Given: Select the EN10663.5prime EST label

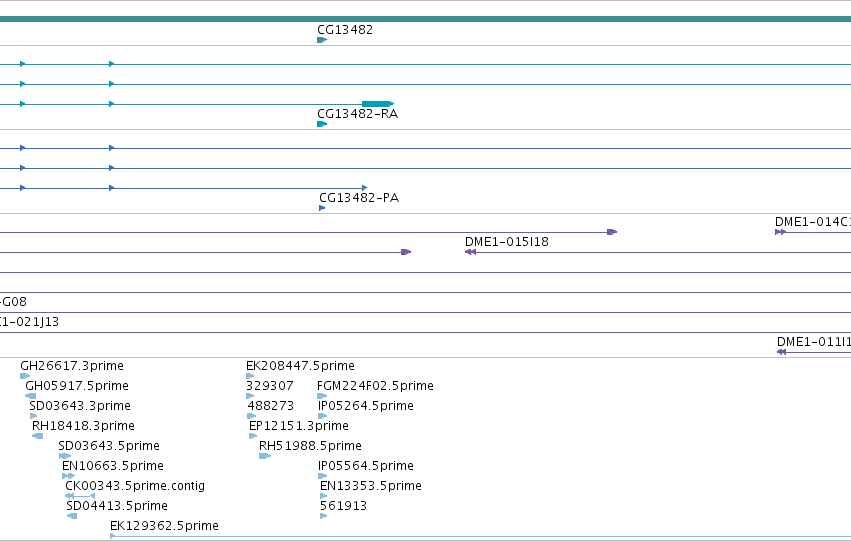Looking at the screenshot, I should click(x=112, y=466).
